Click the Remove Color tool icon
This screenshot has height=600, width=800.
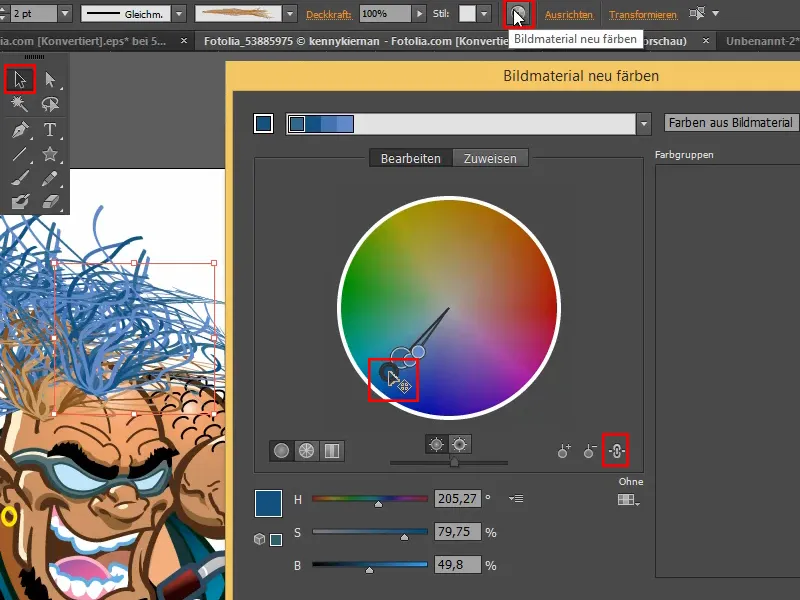(x=590, y=451)
